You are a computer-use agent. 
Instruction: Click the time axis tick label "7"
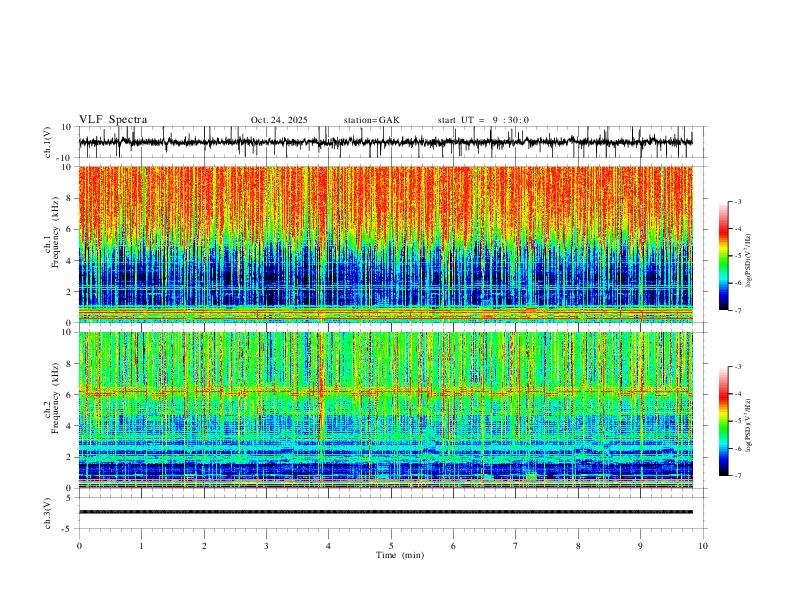[516, 546]
